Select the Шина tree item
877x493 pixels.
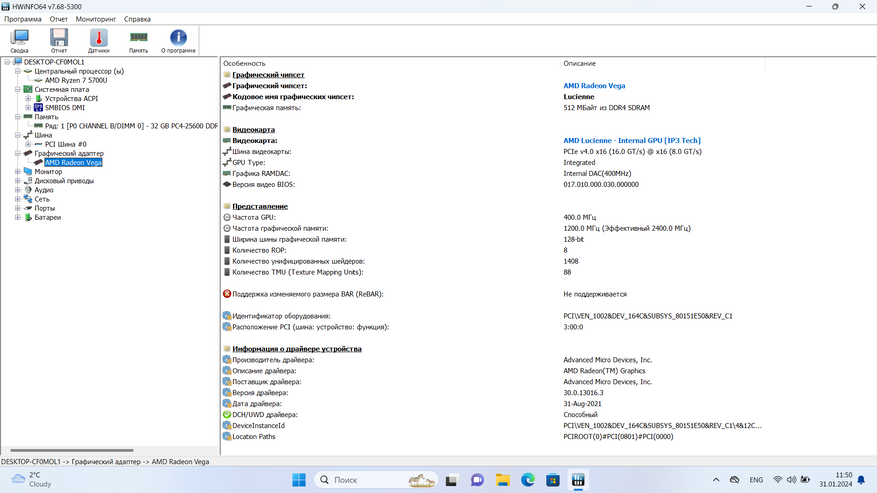click(43, 135)
